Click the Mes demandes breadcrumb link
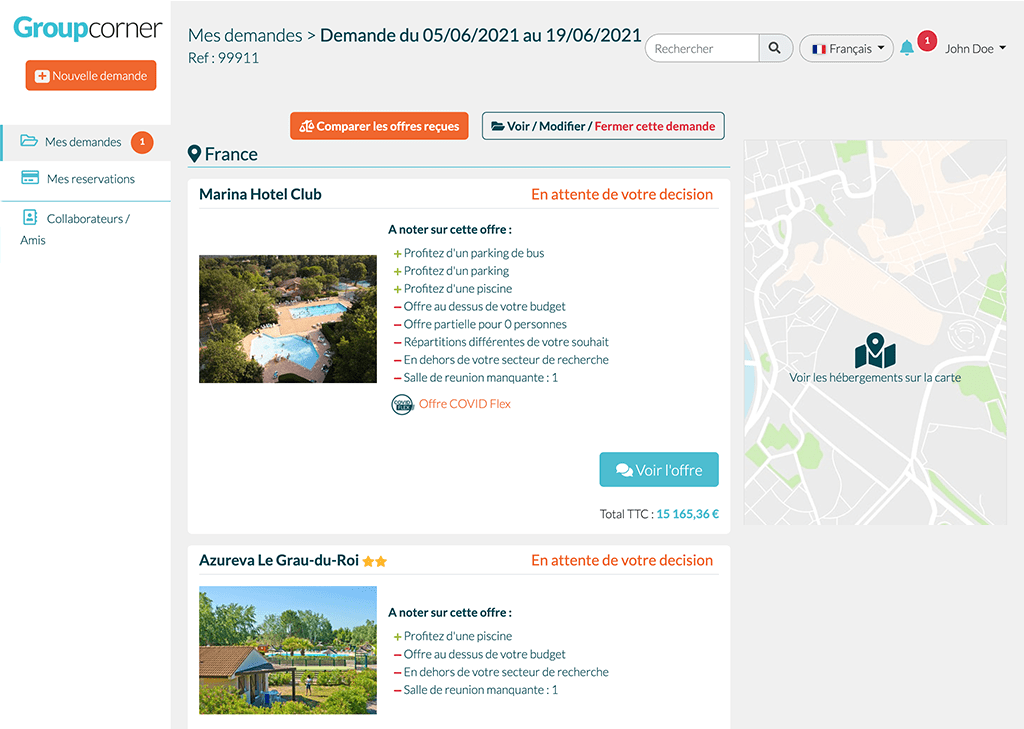Screen dimensions: 1024x729 pos(245,35)
